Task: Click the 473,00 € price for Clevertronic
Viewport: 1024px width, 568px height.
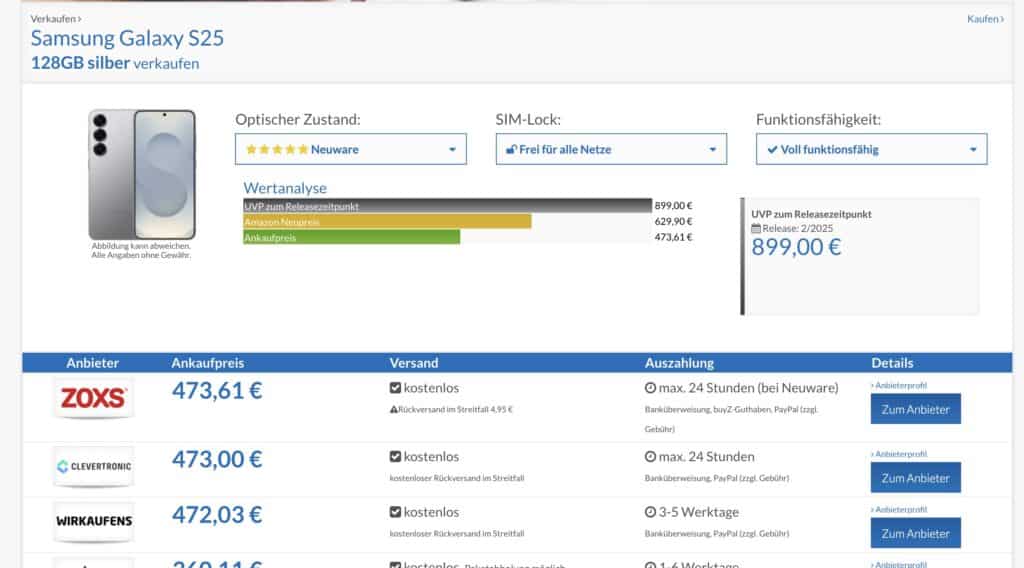Action: 217,459
